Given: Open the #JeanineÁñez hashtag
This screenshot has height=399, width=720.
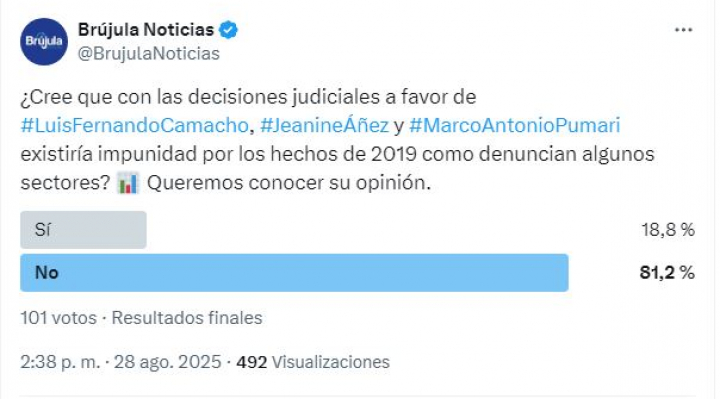Looking at the screenshot, I should (x=324, y=125).
